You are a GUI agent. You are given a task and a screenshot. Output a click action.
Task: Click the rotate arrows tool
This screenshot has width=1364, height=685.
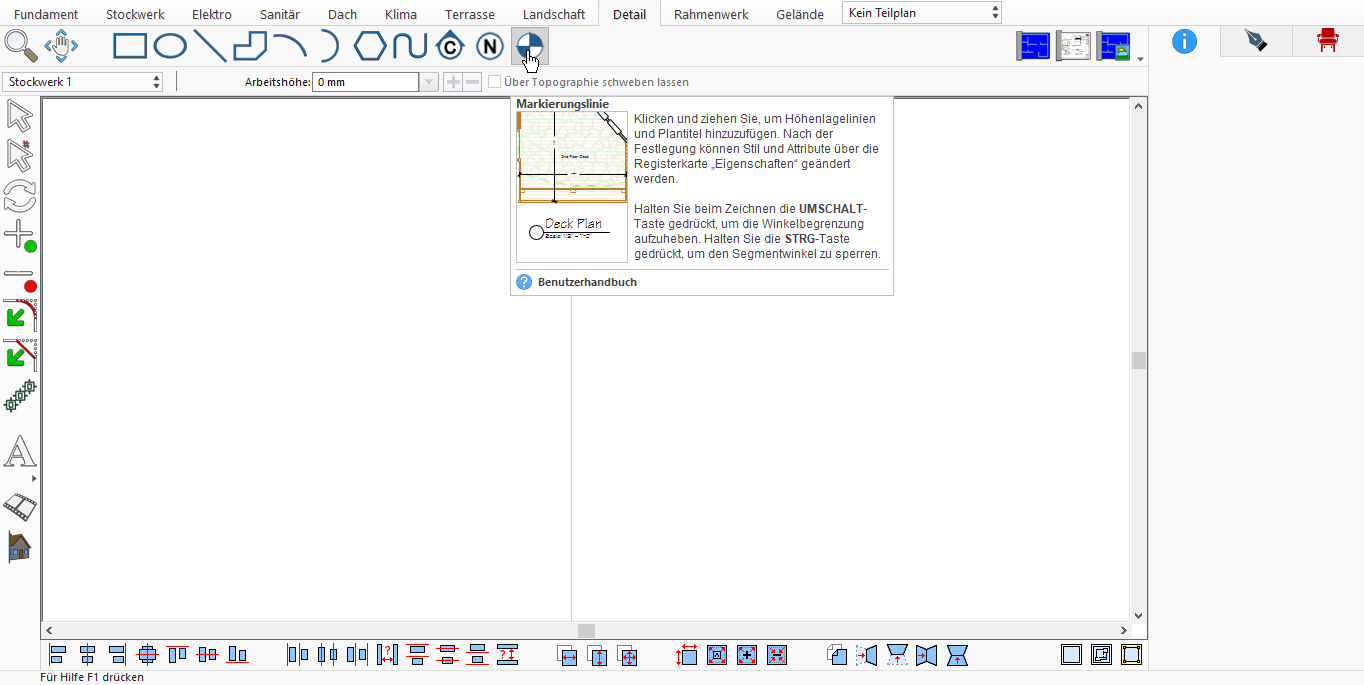[20, 196]
